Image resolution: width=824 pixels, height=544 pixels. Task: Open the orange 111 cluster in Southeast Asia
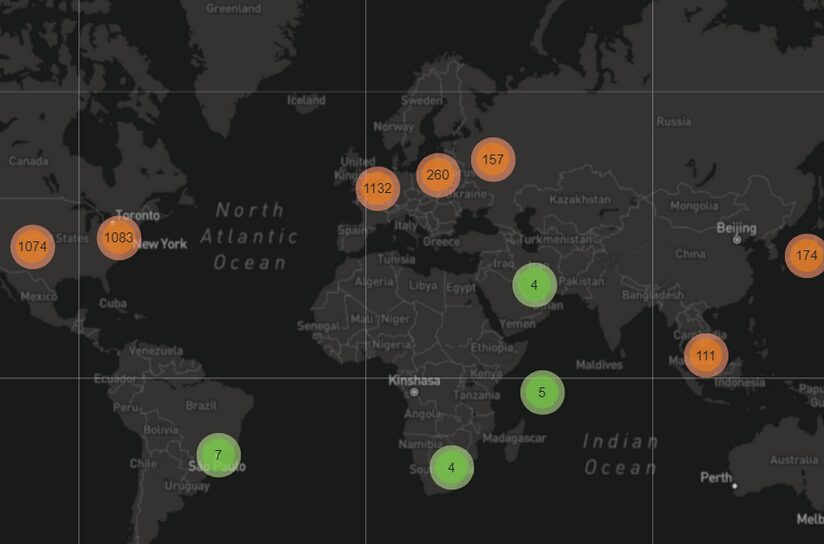[706, 355]
